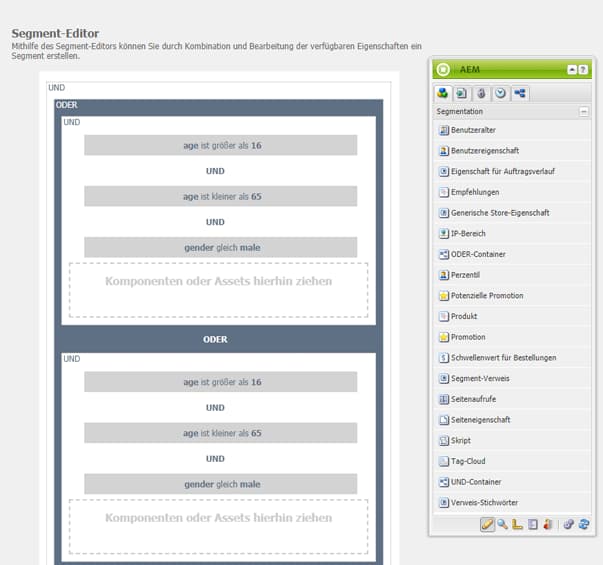
Task: Select the Benutzereigenschaft component icon
Action: (x=444, y=151)
